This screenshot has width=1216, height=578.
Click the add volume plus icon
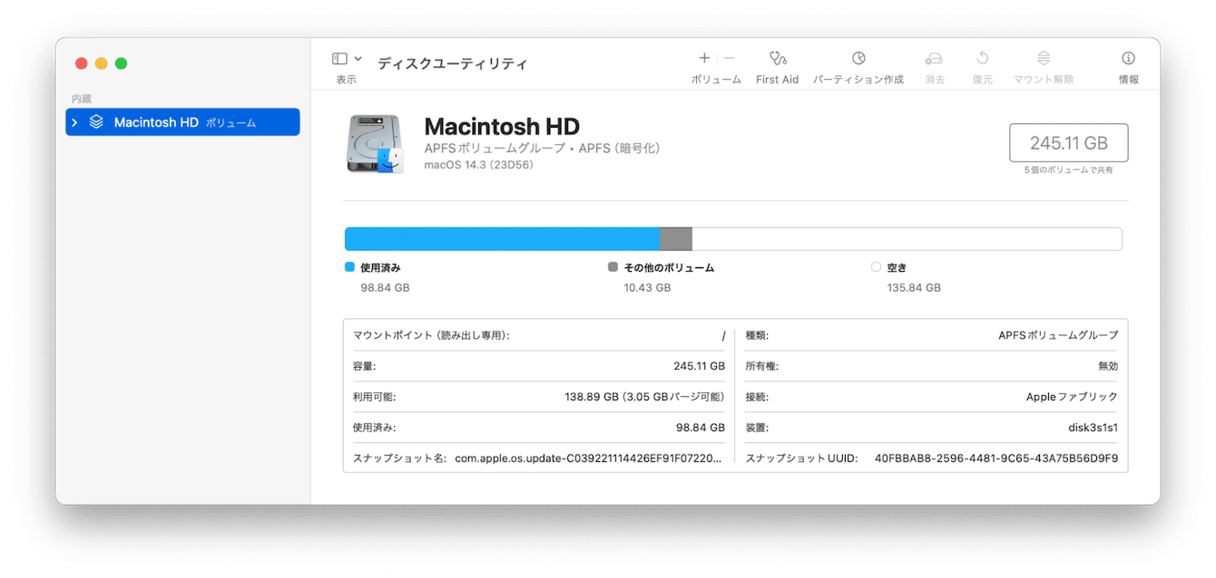tap(704, 59)
